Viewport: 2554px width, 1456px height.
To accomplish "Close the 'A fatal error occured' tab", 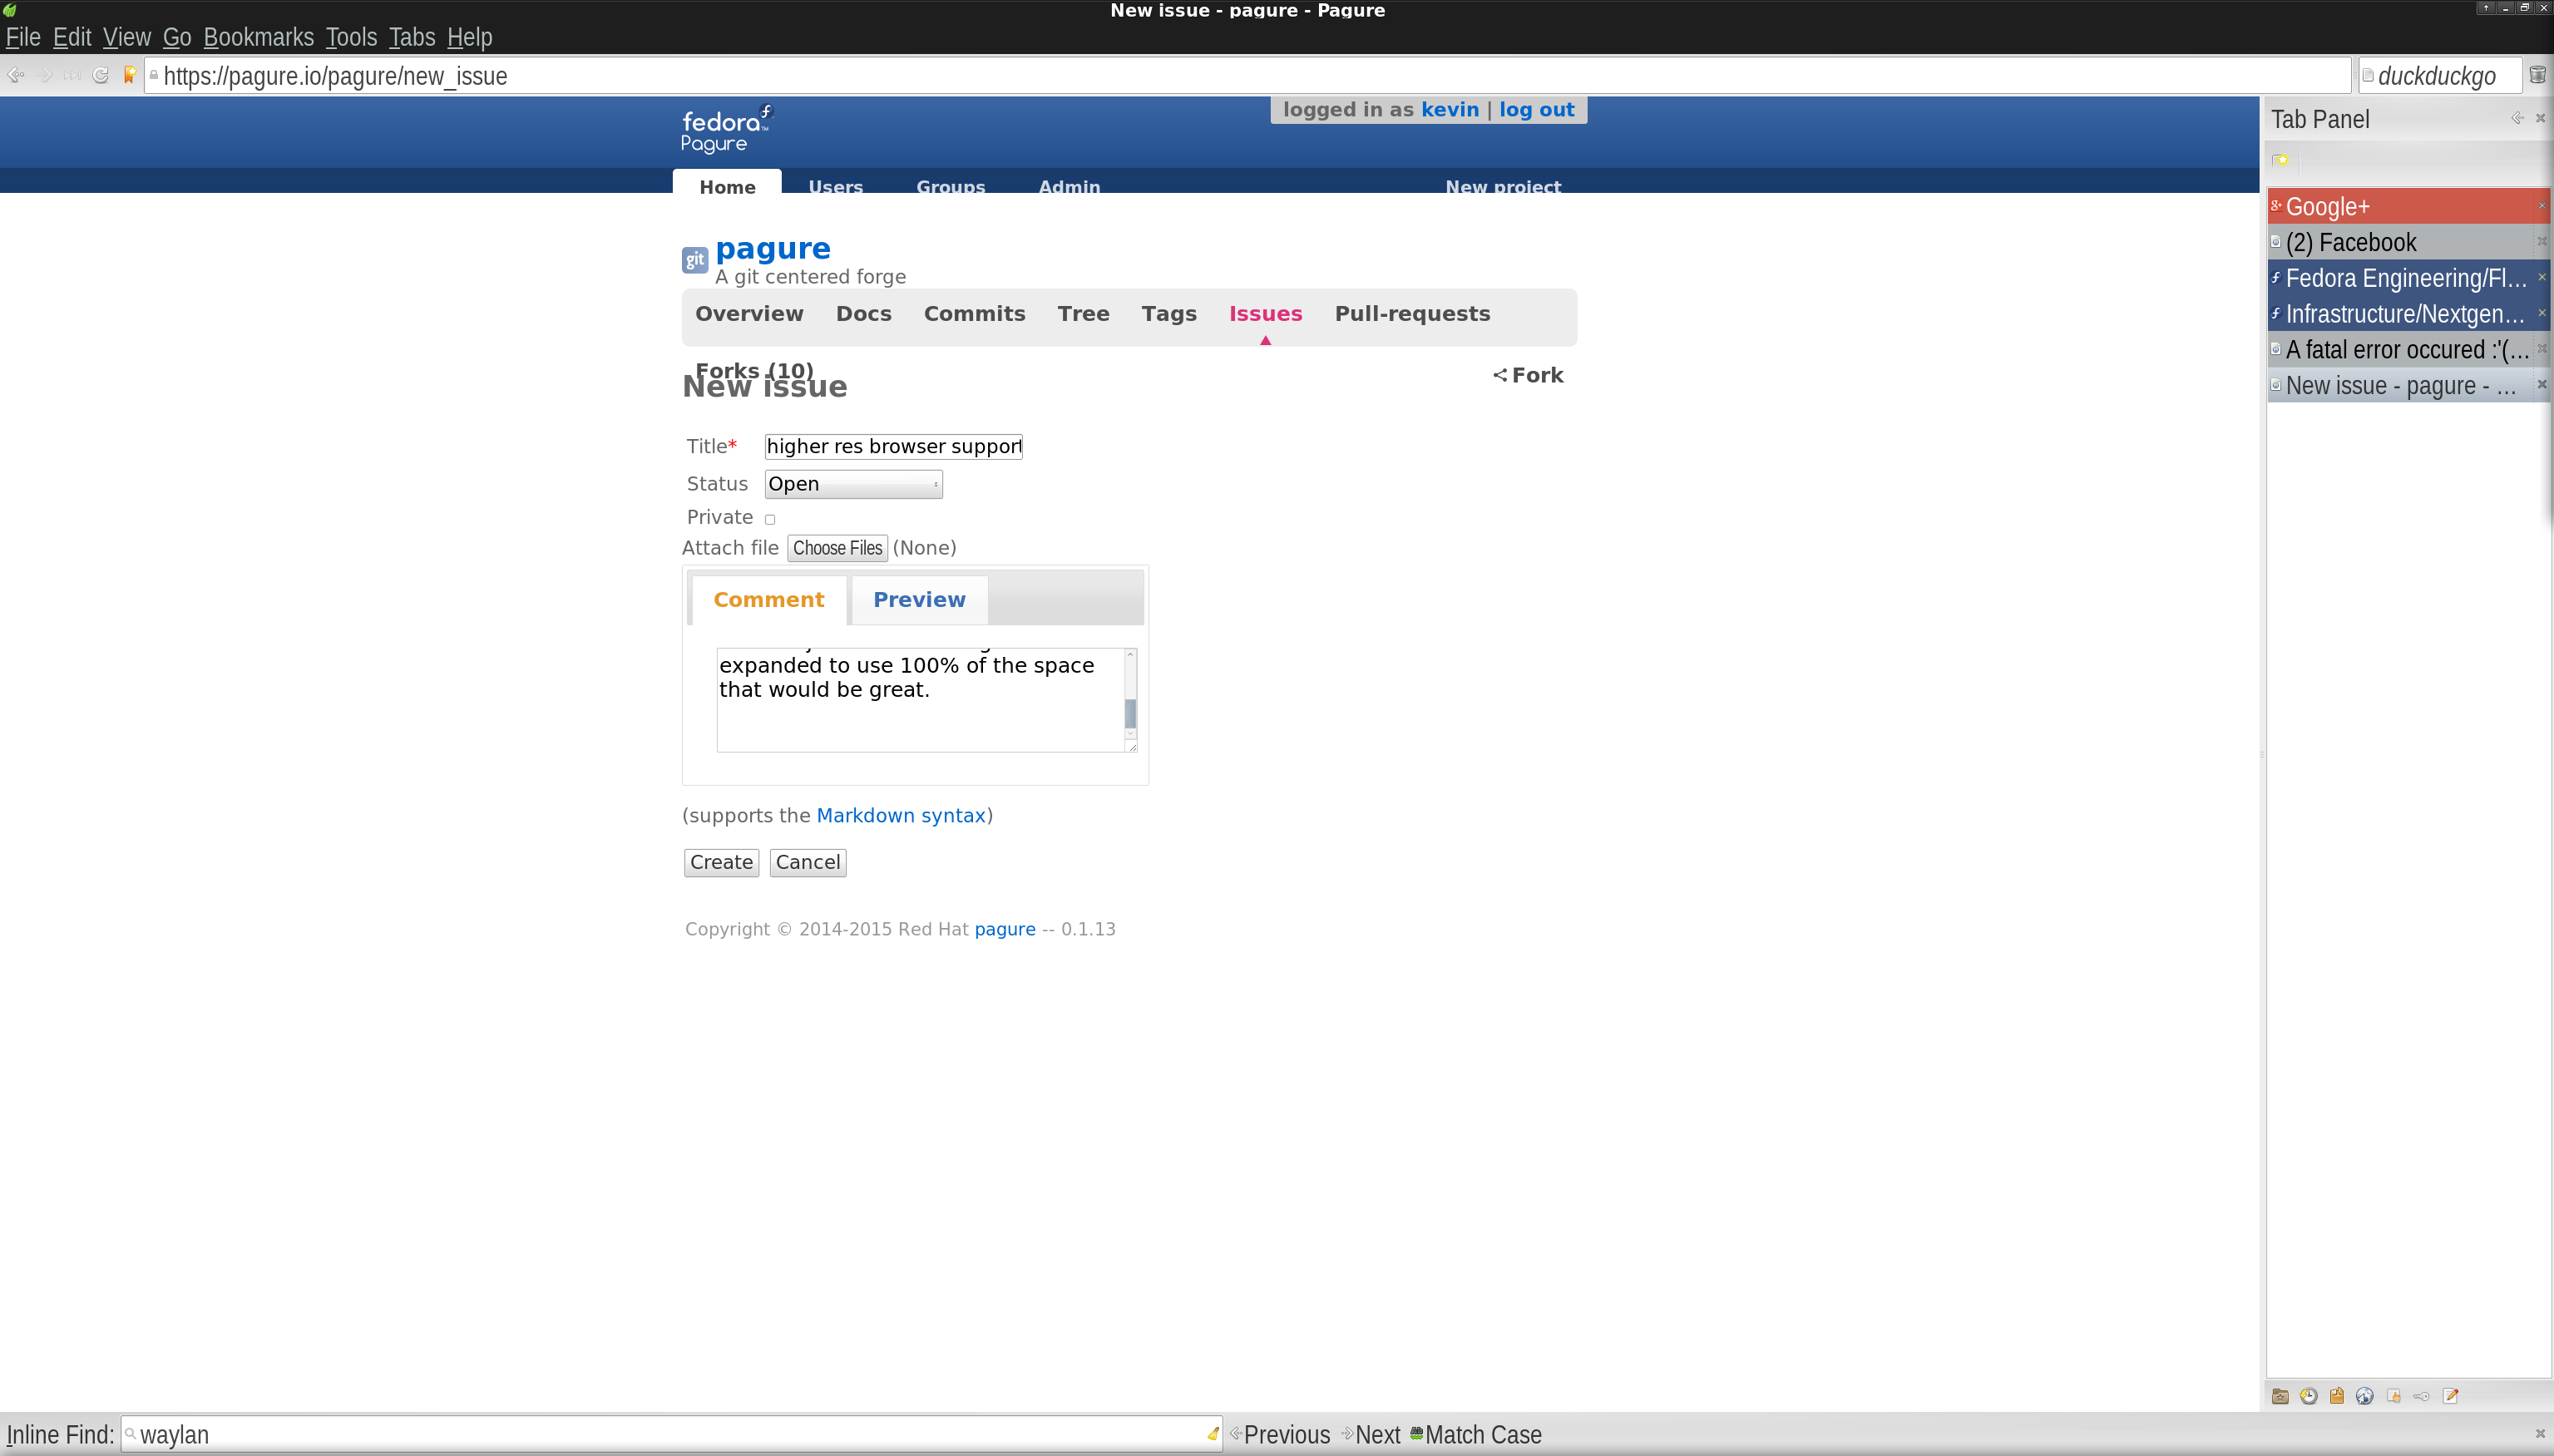I will click(2541, 349).
